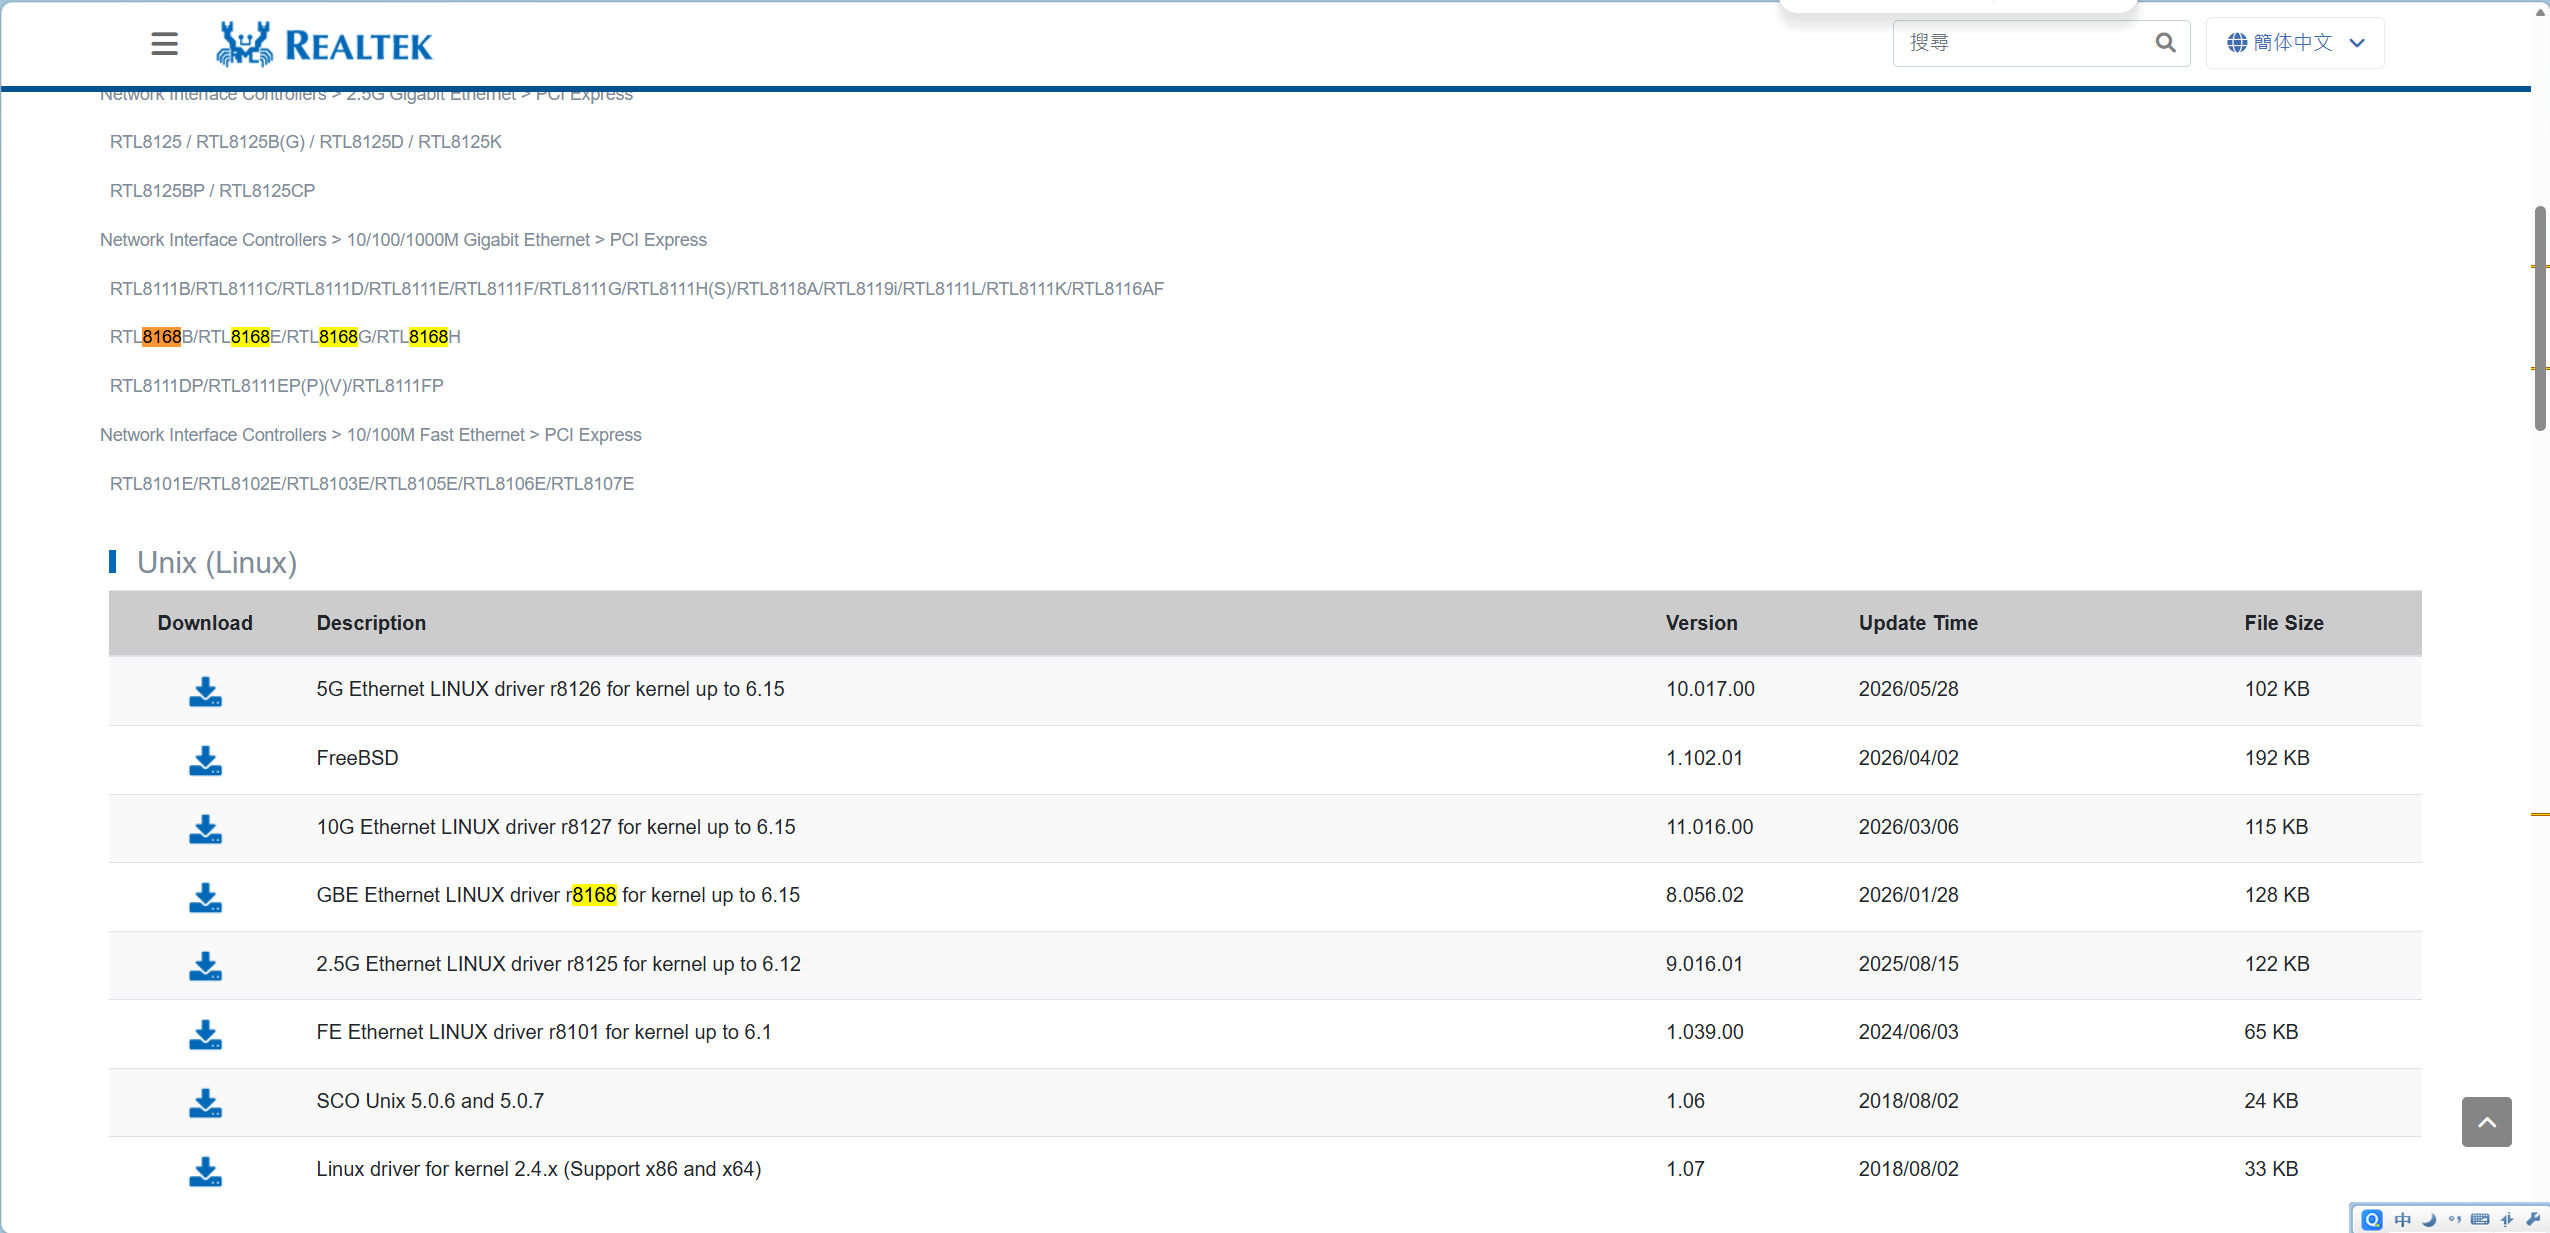Toggle the moon half-width/full-width icon
The width and height of the screenshot is (2550, 1233).
click(x=2428, y=1220)
